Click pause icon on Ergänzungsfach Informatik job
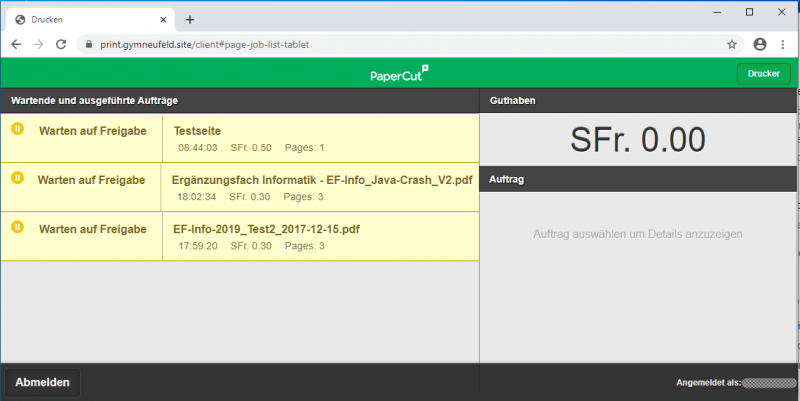 (x=17, y=178)
